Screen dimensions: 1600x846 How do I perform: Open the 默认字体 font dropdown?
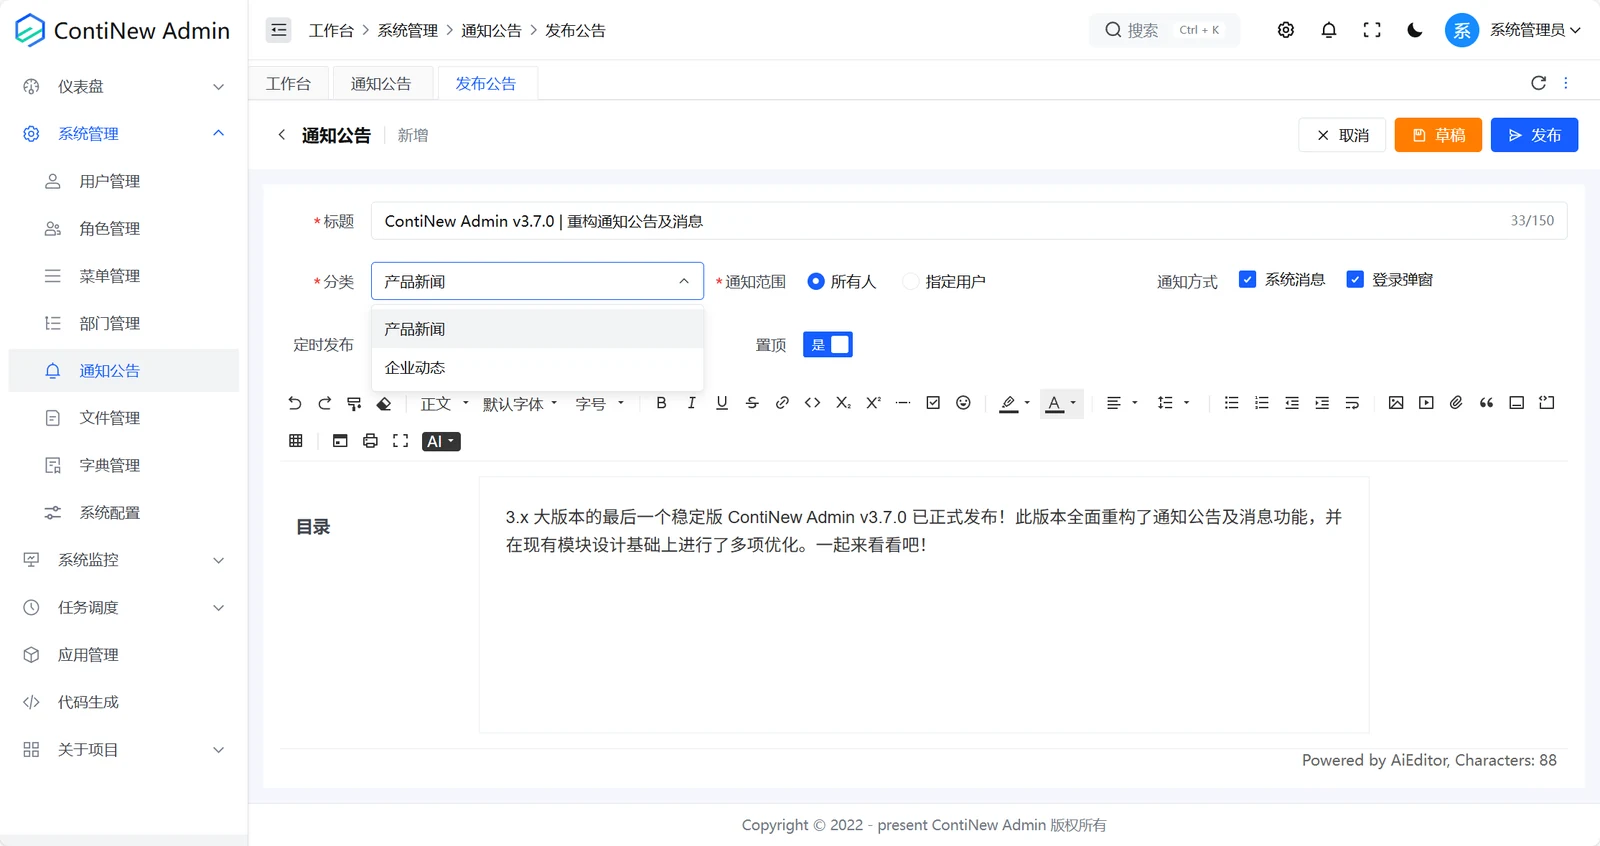(520, 404)
